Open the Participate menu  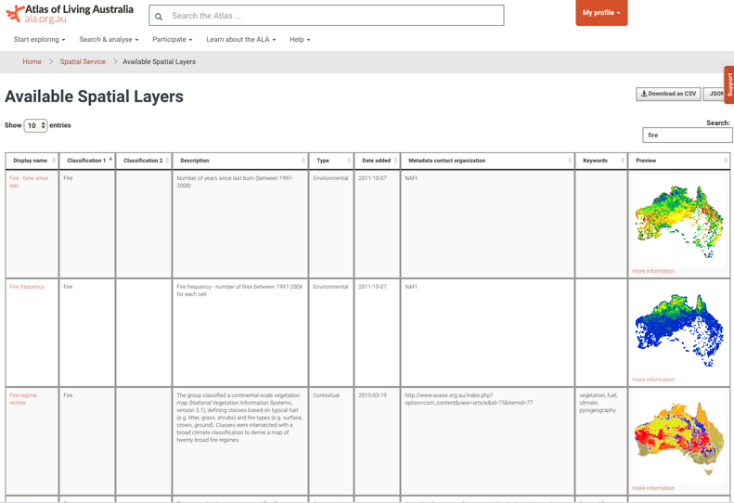pyautogui.click(x=172, y=40)
